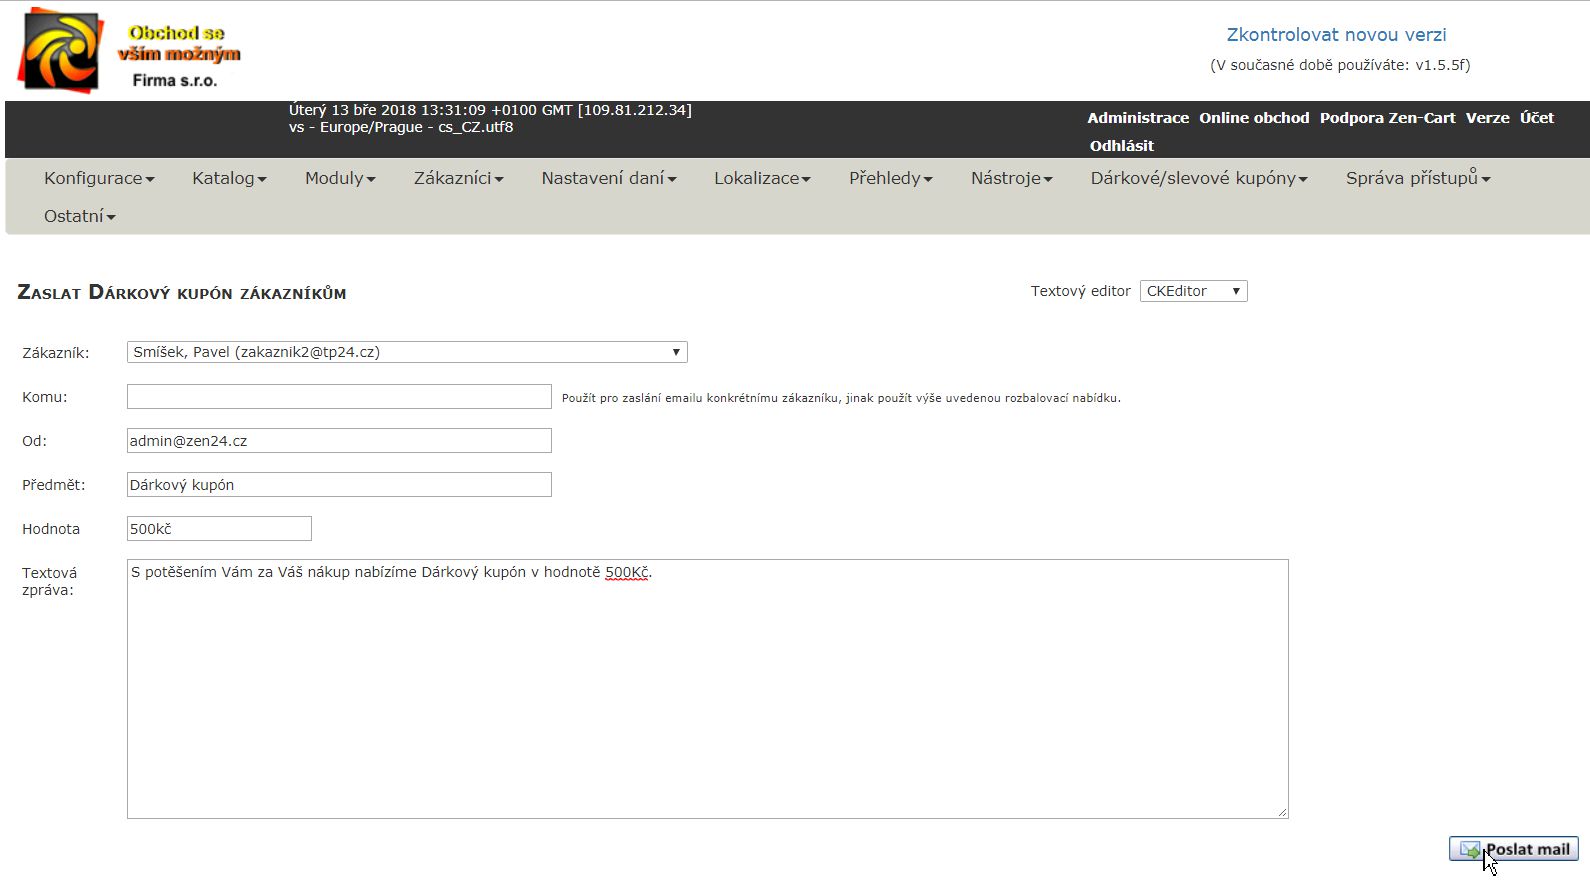The image size is (1590, 884).
Task: Open the Textový editor CKEditor dropdown
Action: [x=1193, y=291]
